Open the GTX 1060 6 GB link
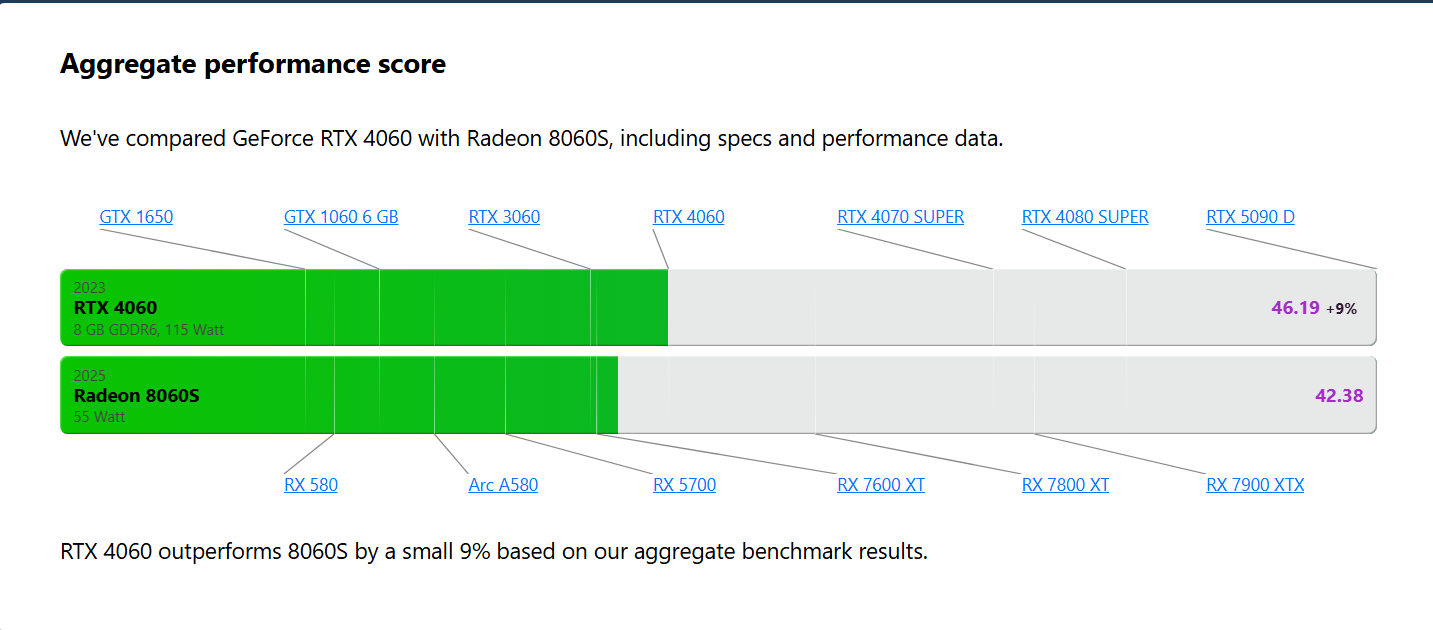Viewport: 1433px width, 630px height. click(x=341, y=217)
